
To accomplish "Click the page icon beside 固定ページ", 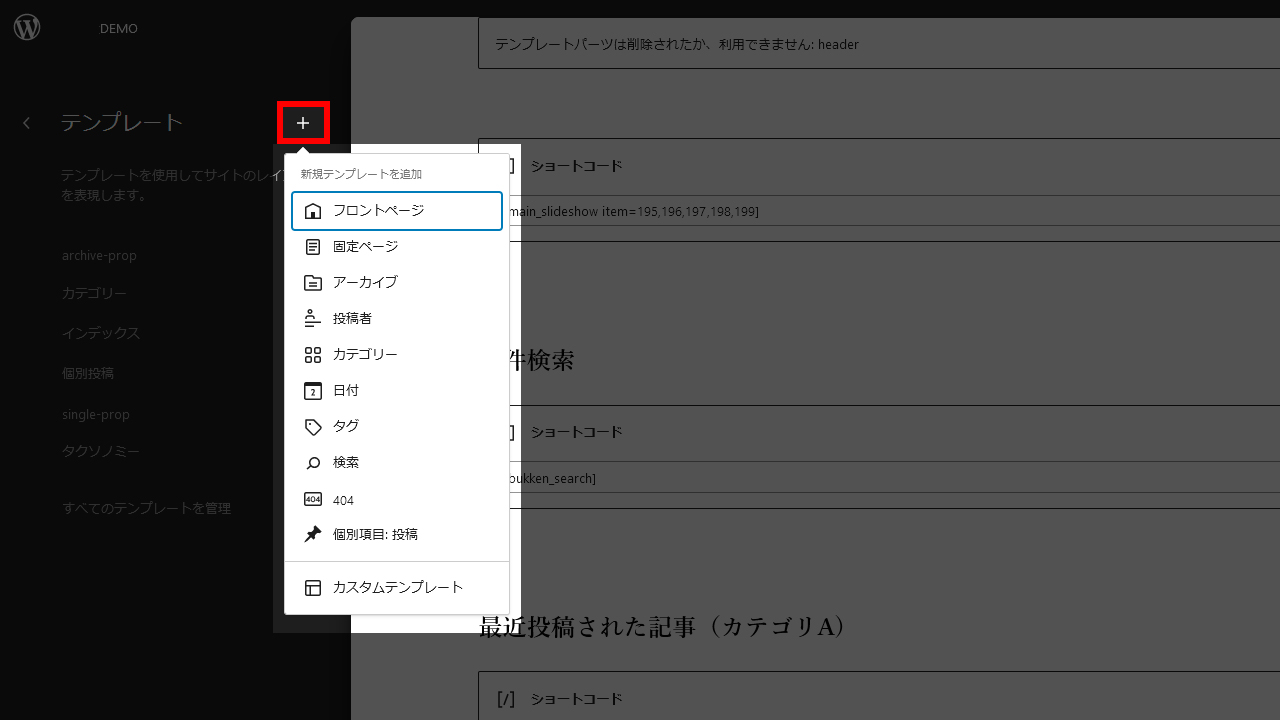I will click(313, 247).
